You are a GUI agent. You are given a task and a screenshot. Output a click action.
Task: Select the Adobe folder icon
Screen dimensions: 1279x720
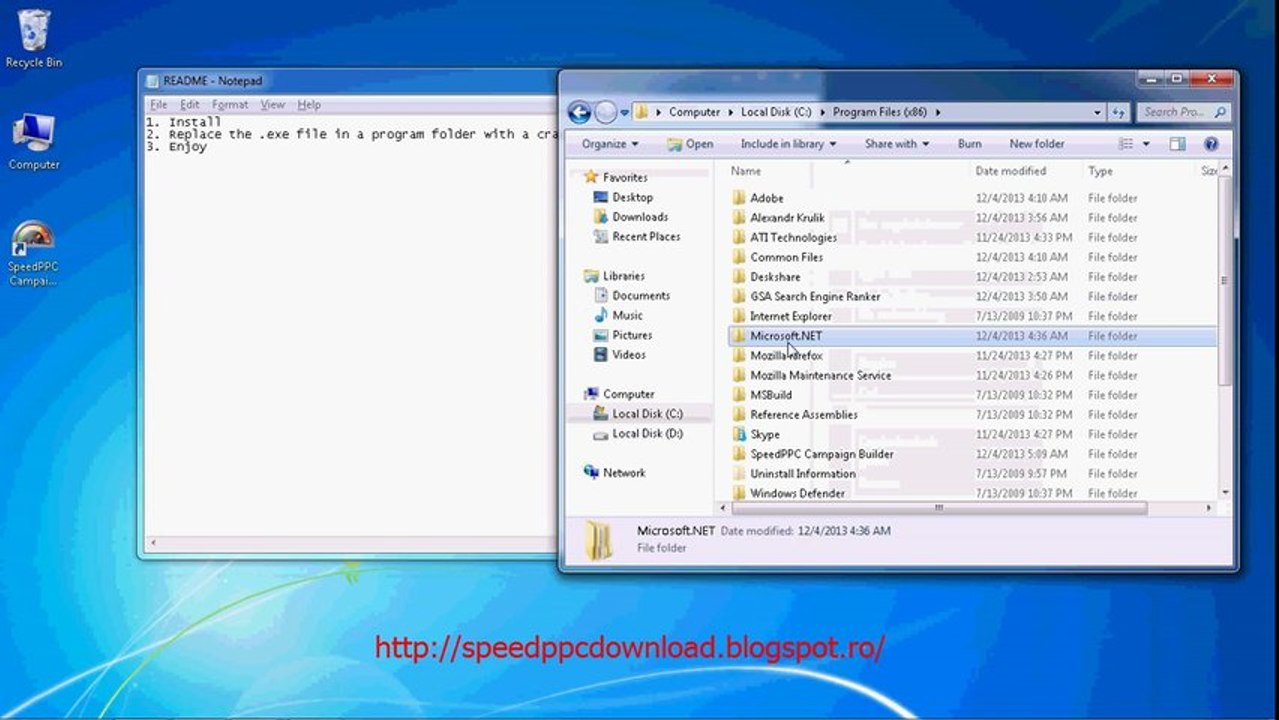point(739,198)
